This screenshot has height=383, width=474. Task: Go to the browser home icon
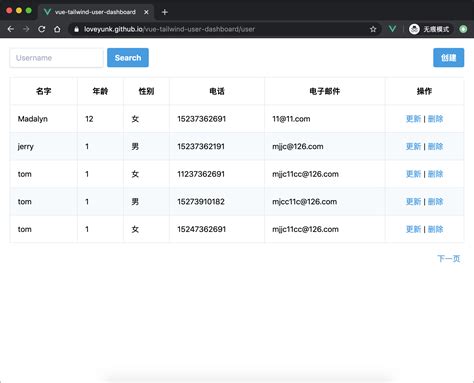[x=57, y=29]
